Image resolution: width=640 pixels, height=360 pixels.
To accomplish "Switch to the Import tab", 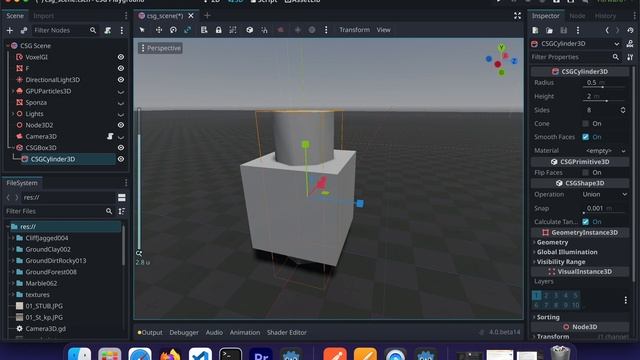I will [x=43, y=16].
